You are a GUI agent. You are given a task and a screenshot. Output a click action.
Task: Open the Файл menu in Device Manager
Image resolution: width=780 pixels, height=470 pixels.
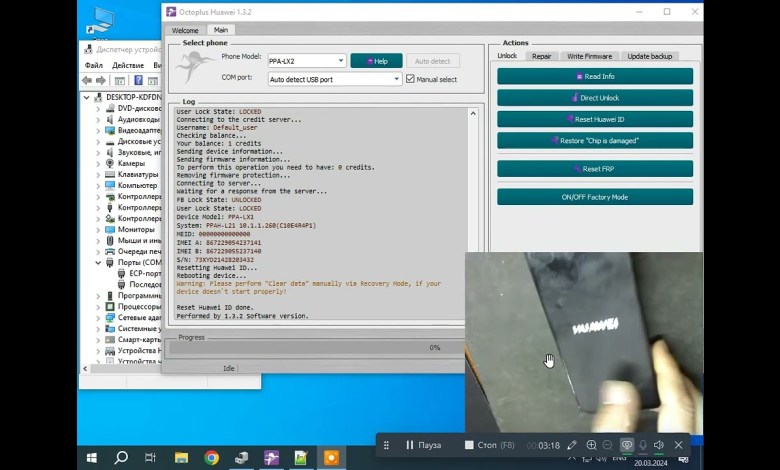[93, 65]
